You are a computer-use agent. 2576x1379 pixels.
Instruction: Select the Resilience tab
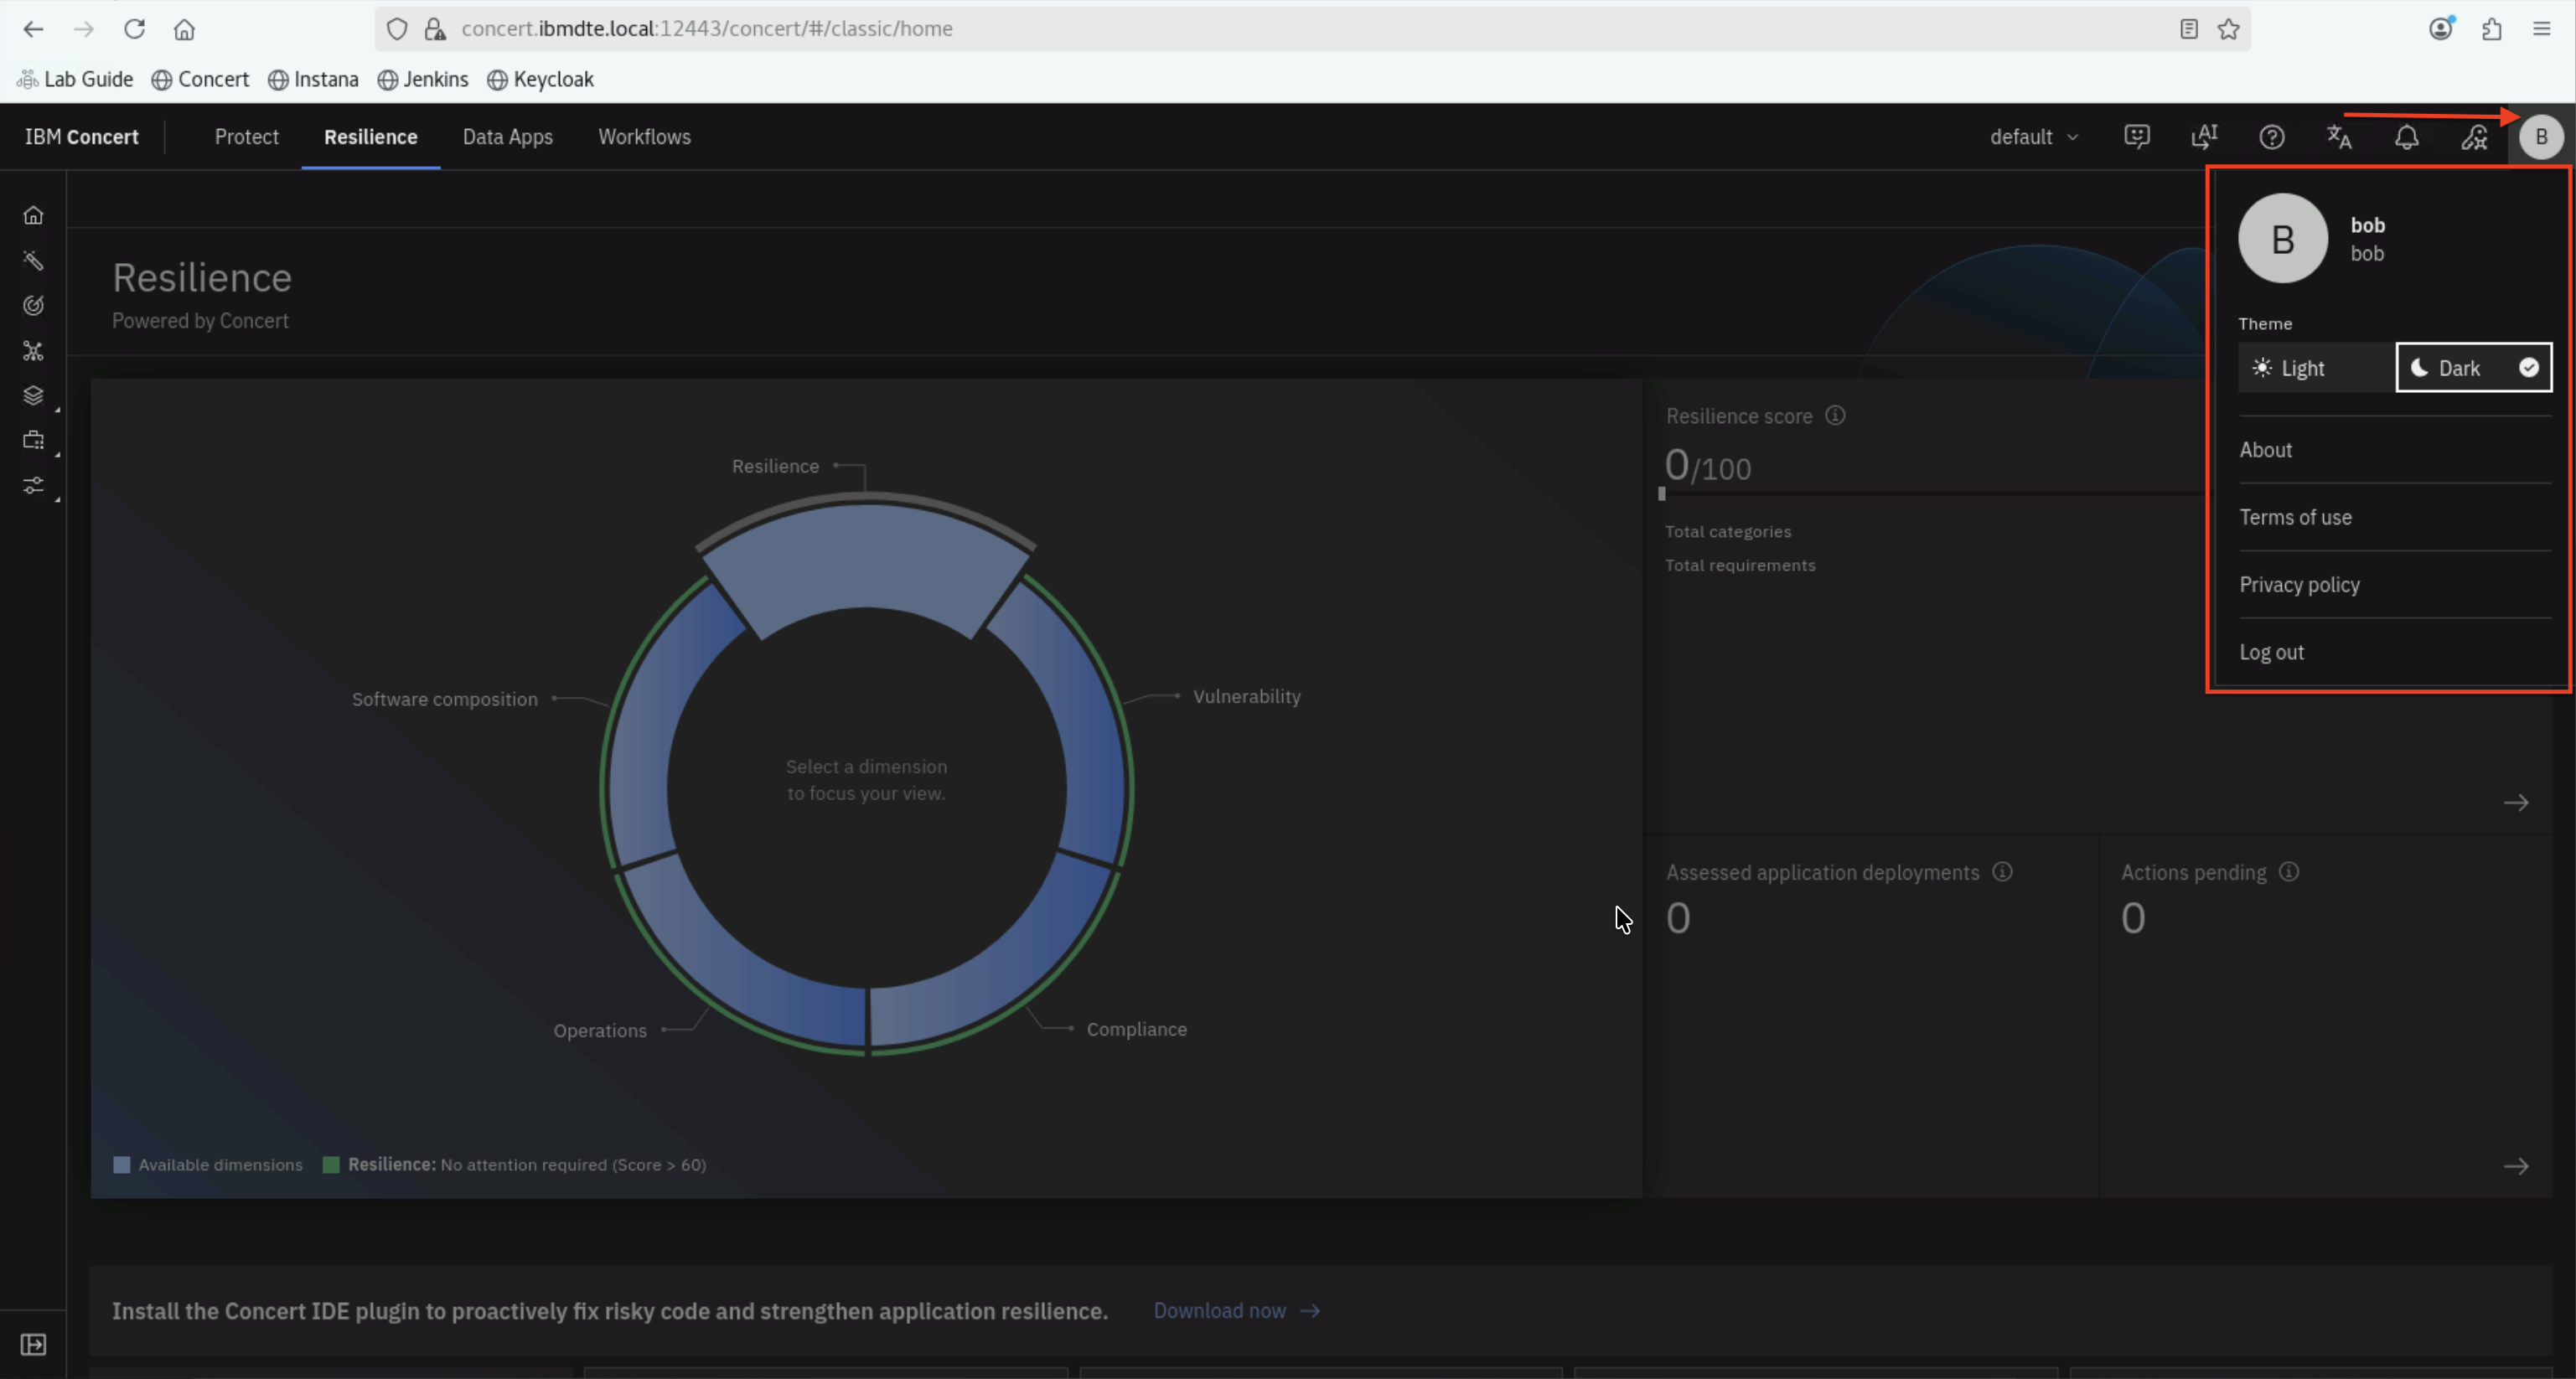(371, 137)
